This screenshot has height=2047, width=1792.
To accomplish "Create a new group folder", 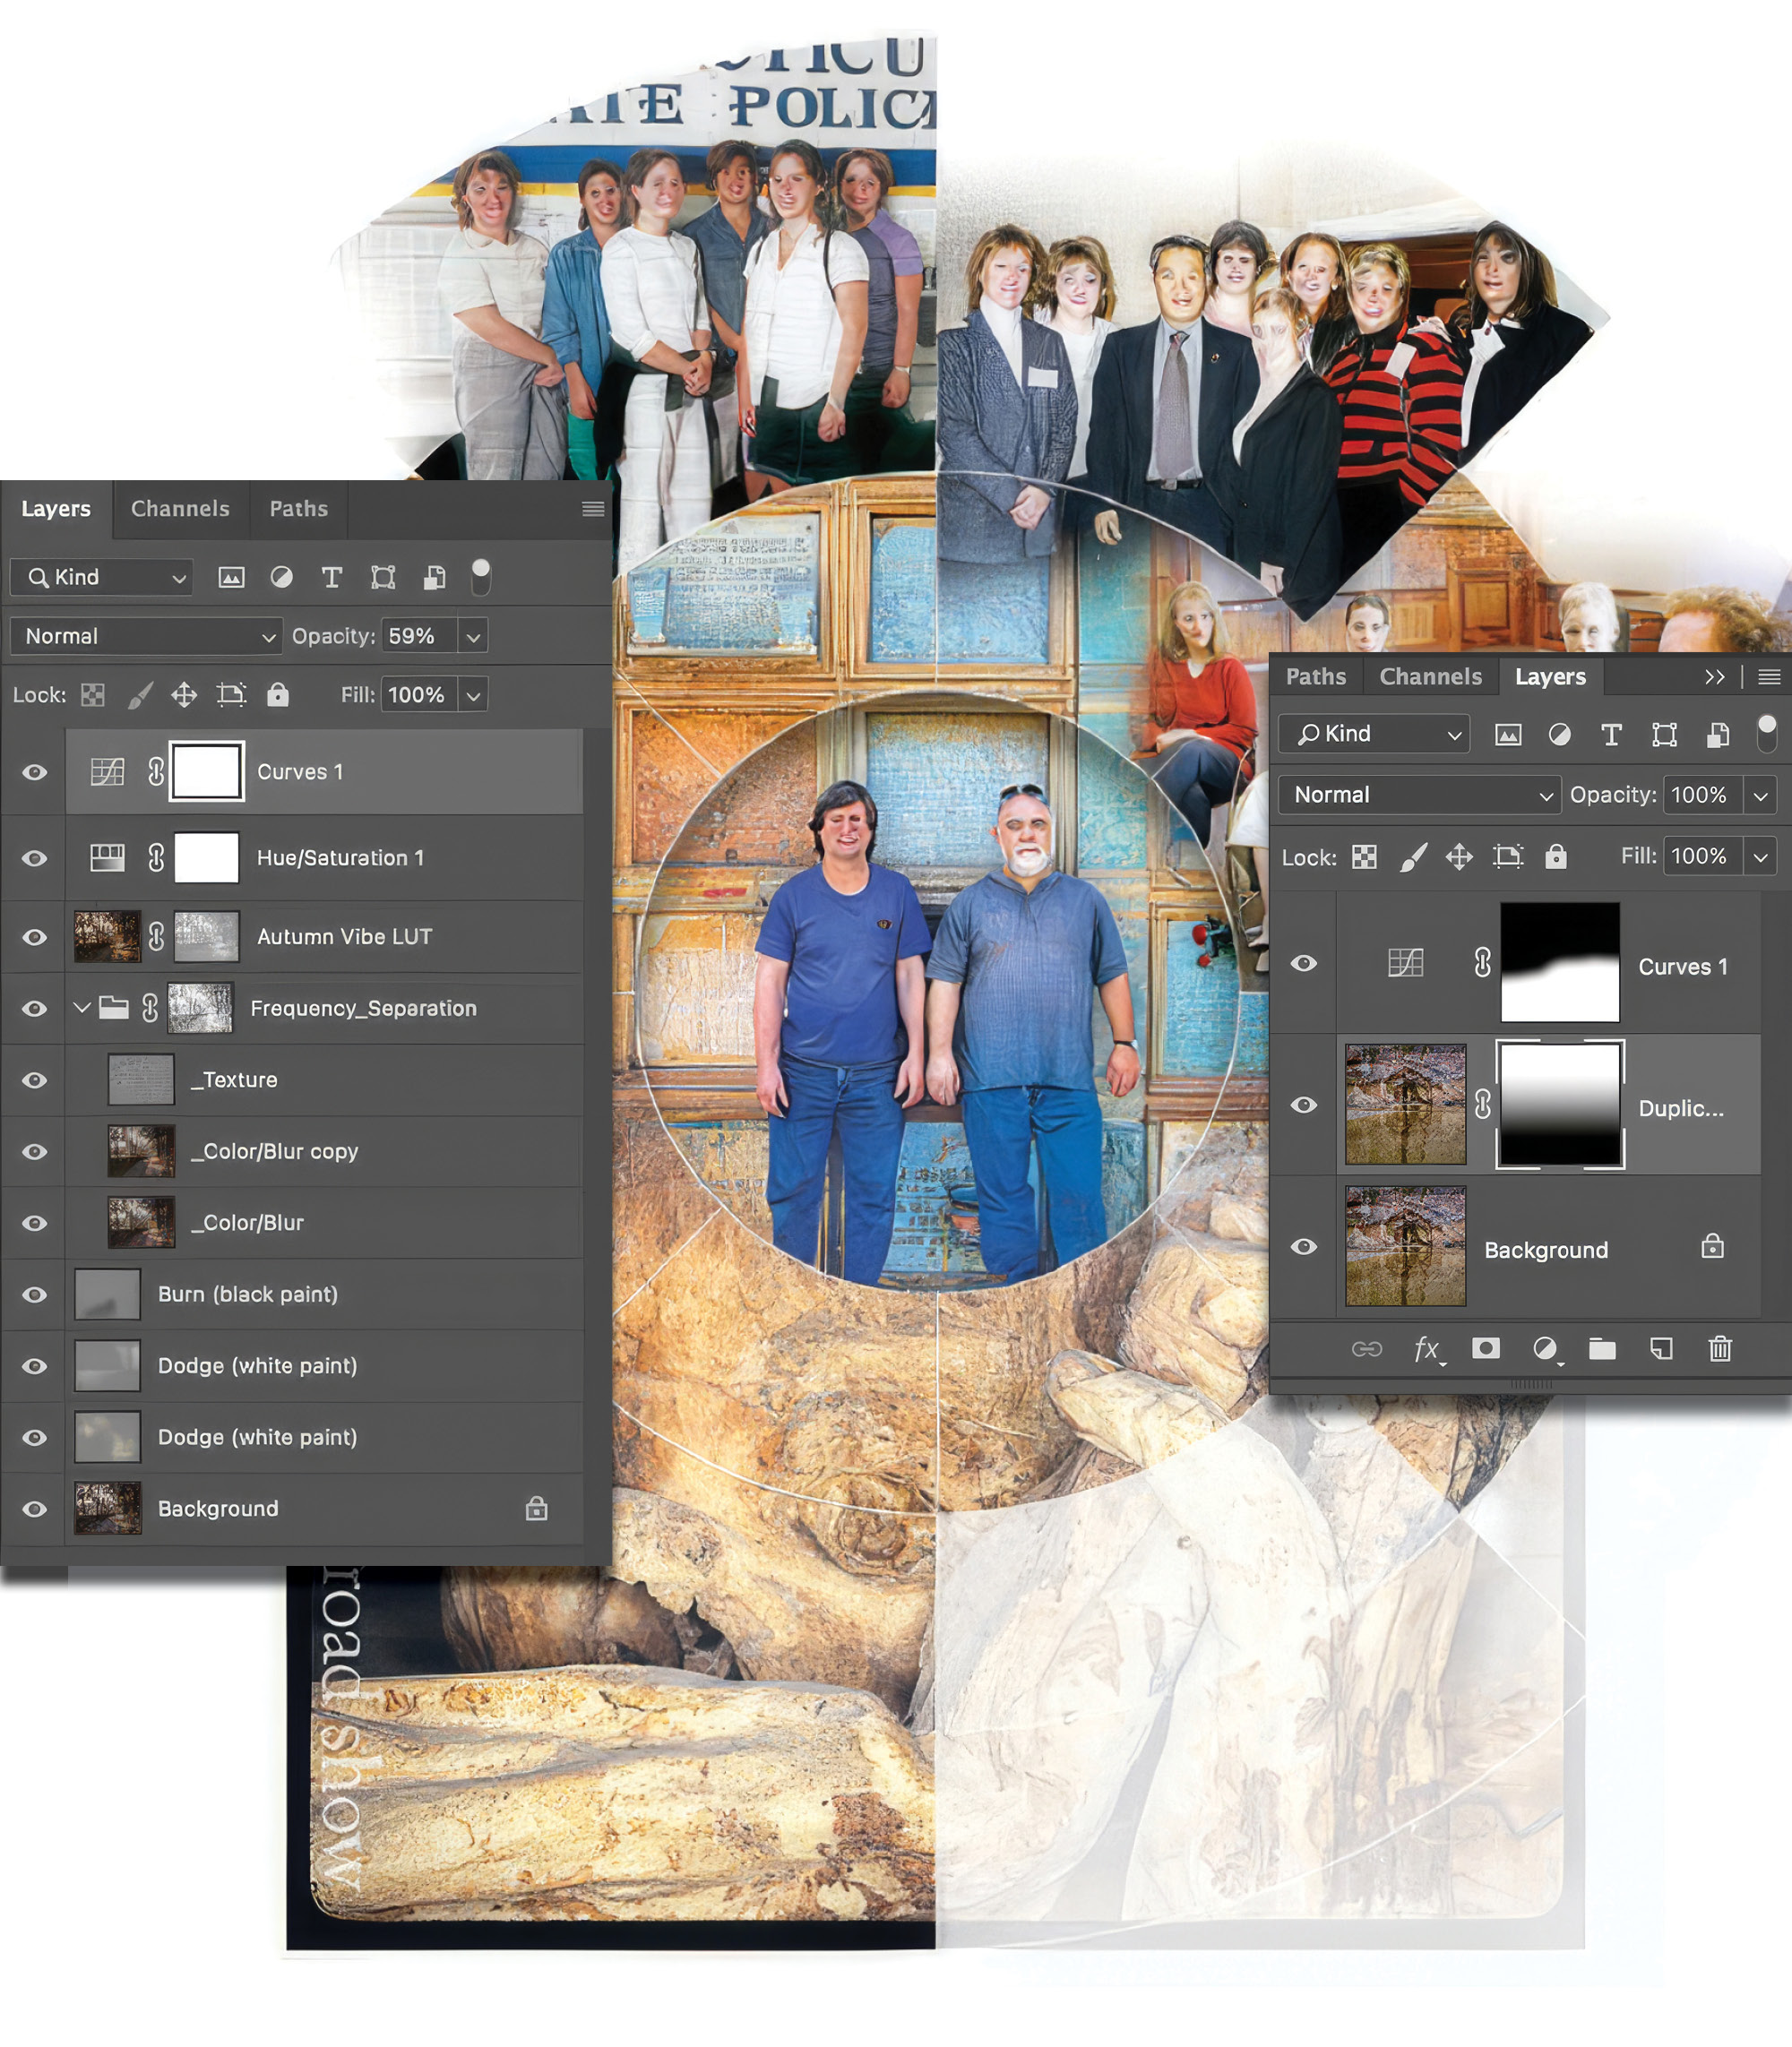I will click(1603, 1349).
